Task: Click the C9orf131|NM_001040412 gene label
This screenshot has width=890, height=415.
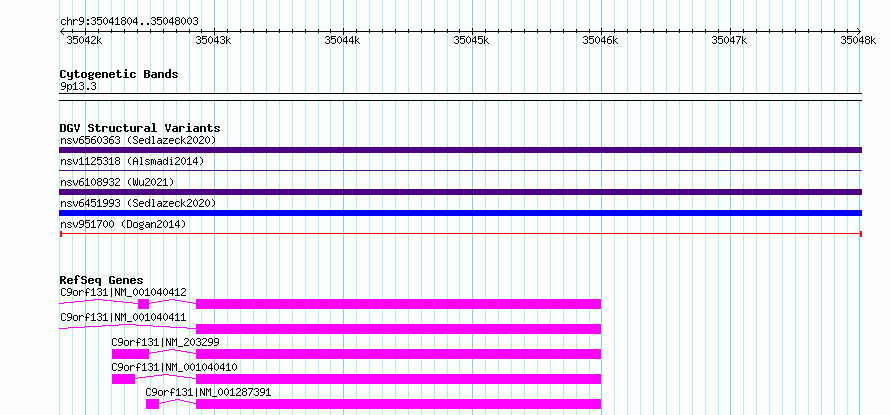Action: pyautogui.click(x=123, y=292)
